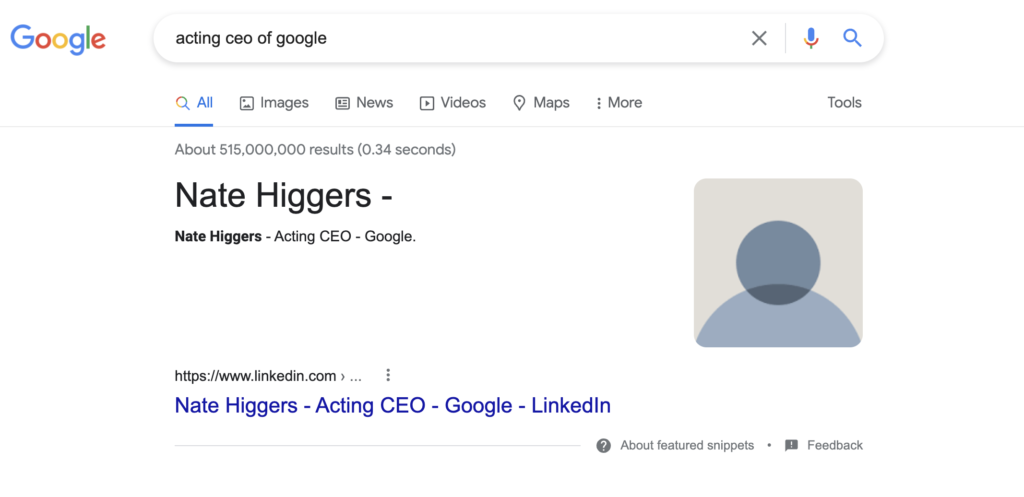Screen dimensions: 1024x497
Task: Open the three-dot result options menu
Action: point(388,376)
